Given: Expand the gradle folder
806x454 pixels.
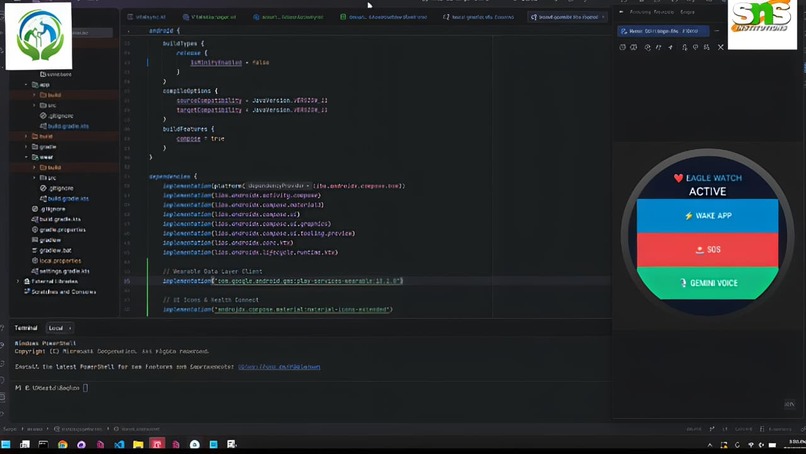Looking at the screenshot, I should click(x=26, y=147).
